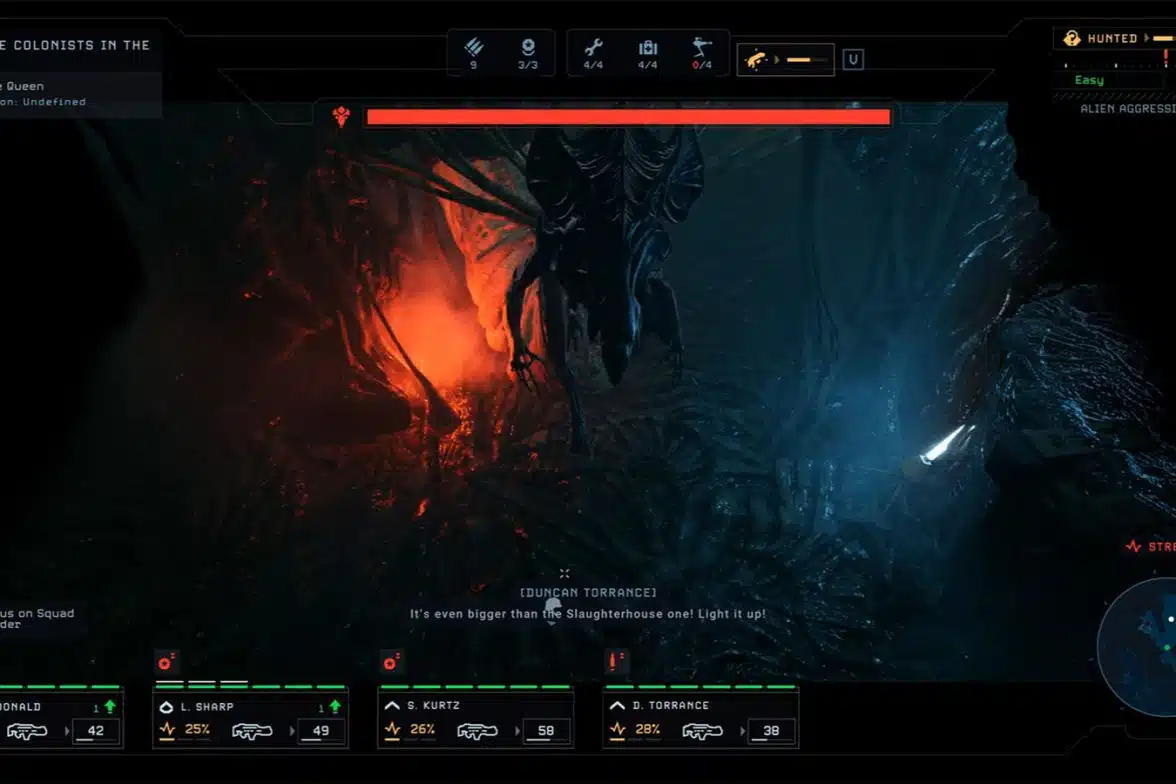Click the Easy difficulty label
This screenshot has width=1176, height=784.
[1089, 80]
